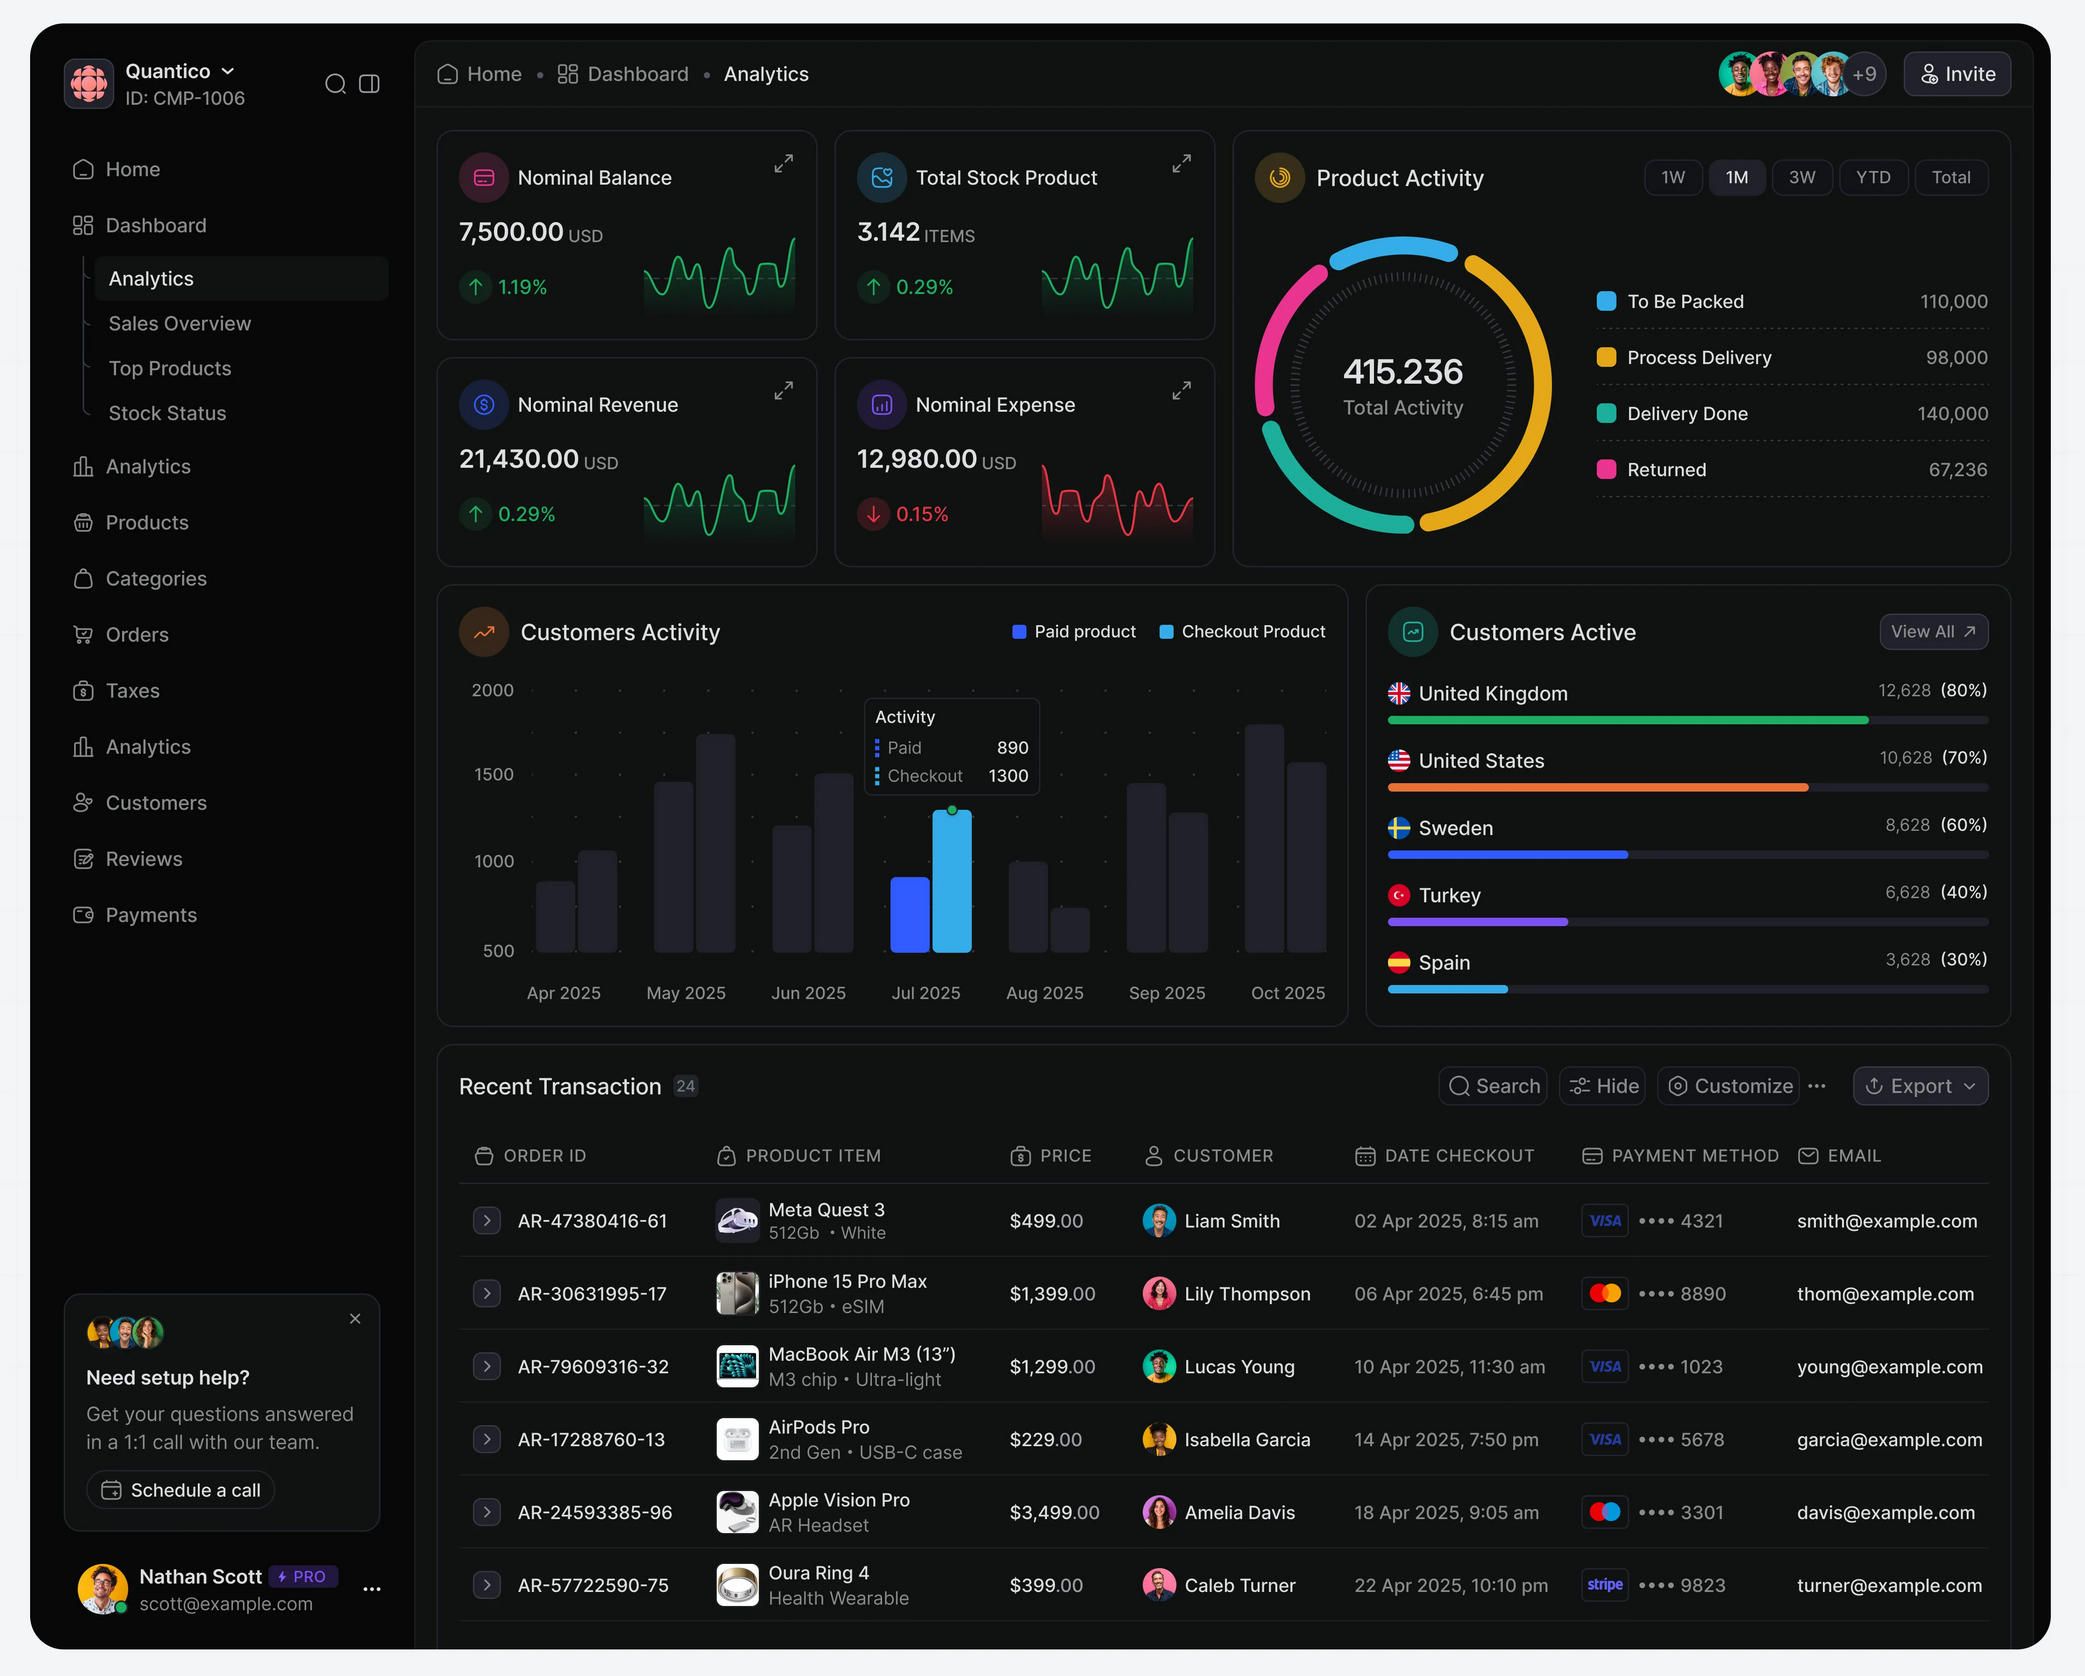Collapse the sidebar using the panel icon
This screenshot has width=2085, height=1676.
pyautogui.click(x=370, y=84)
